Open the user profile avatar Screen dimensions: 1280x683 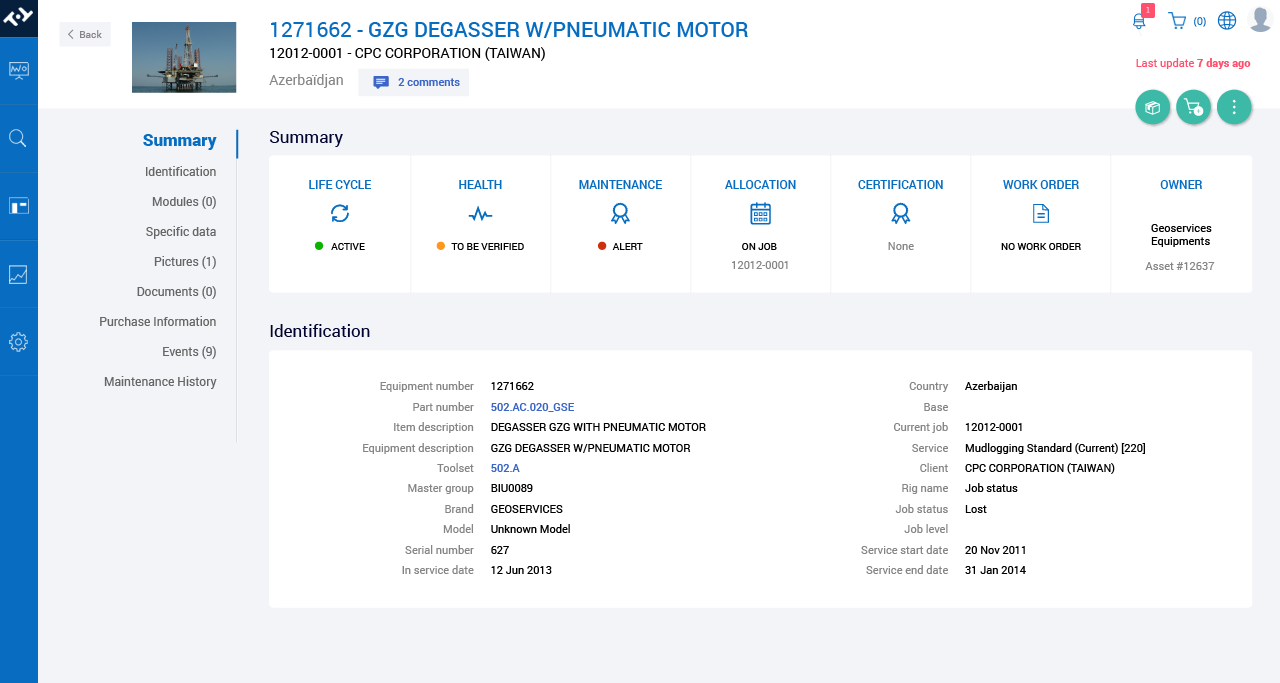(x=1261, y=19)
